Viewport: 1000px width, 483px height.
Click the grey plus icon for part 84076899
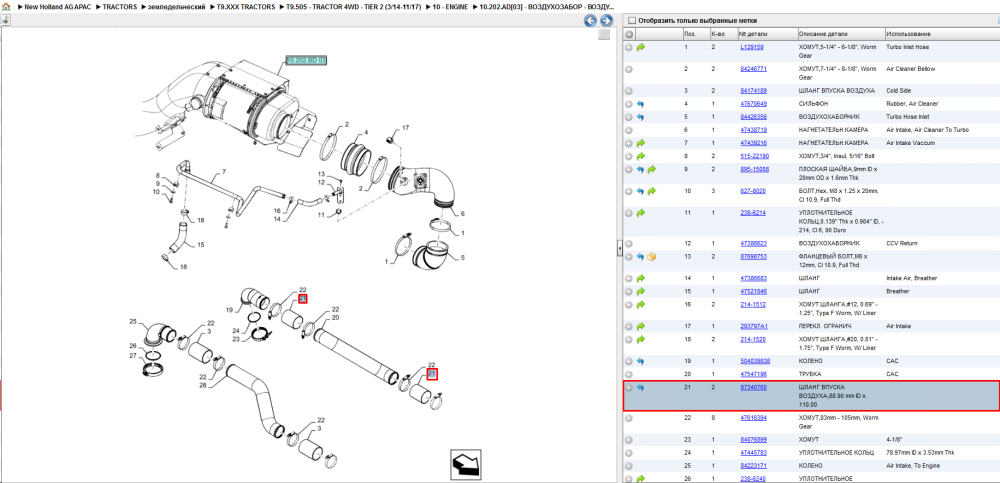click(629, 440)
